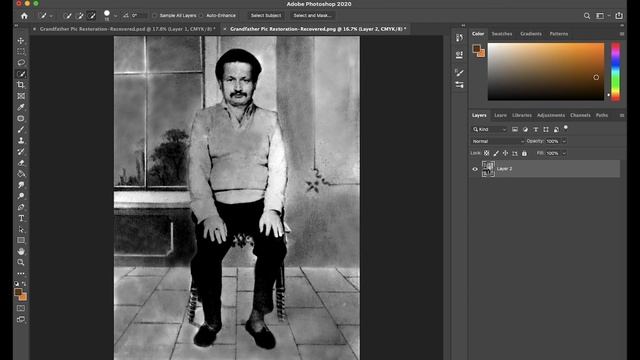Select the Horizontal Type tool
The image size is (640, 360).
coord(21,218)
